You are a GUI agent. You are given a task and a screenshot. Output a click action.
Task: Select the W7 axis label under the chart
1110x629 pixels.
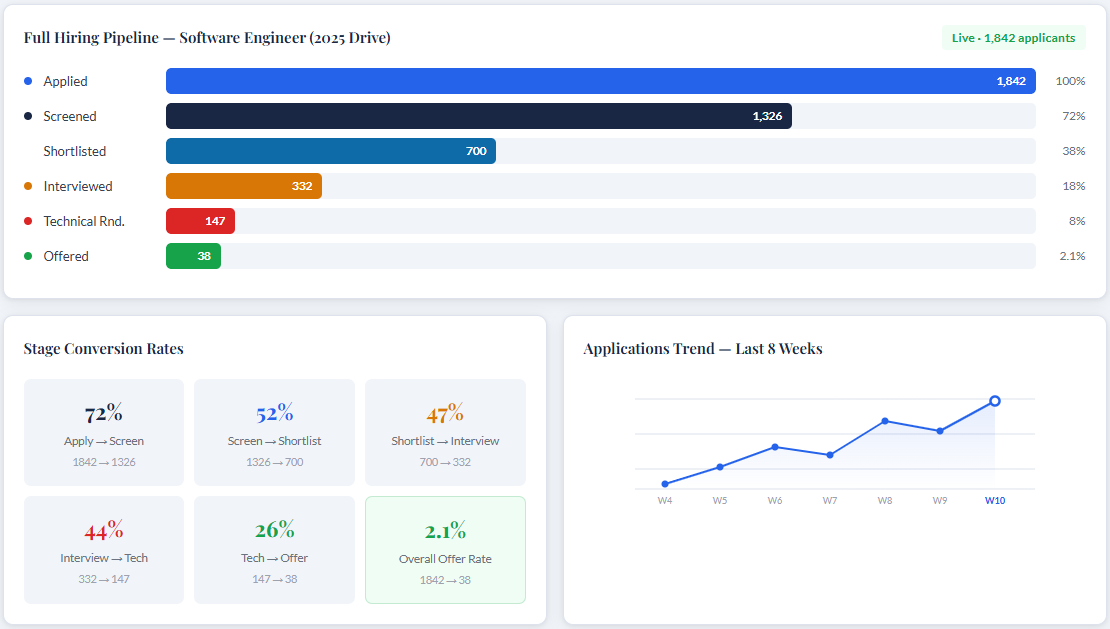[829, 500]
